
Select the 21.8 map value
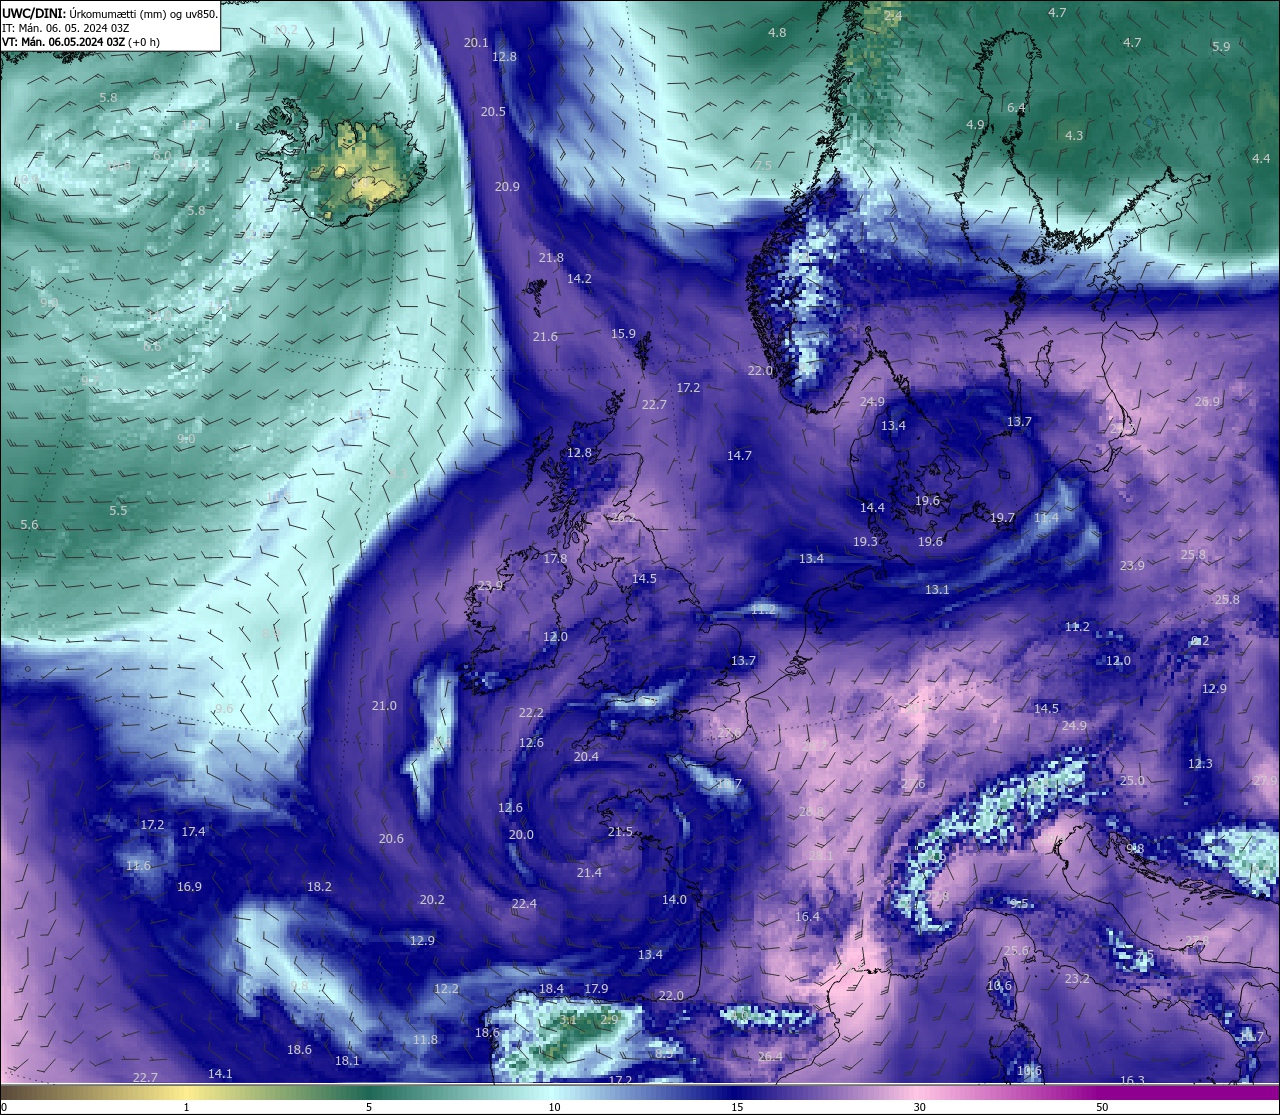pos(551,258)
